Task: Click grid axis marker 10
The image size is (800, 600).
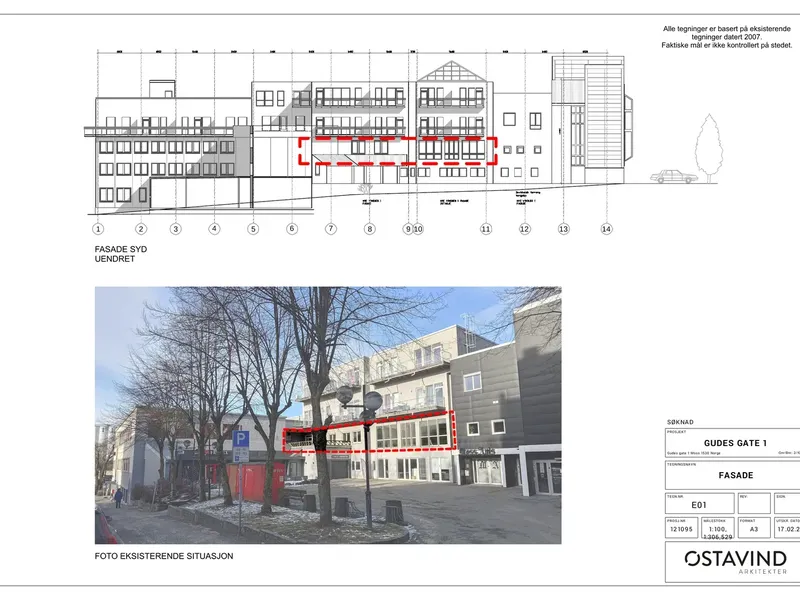Action: 418,229
